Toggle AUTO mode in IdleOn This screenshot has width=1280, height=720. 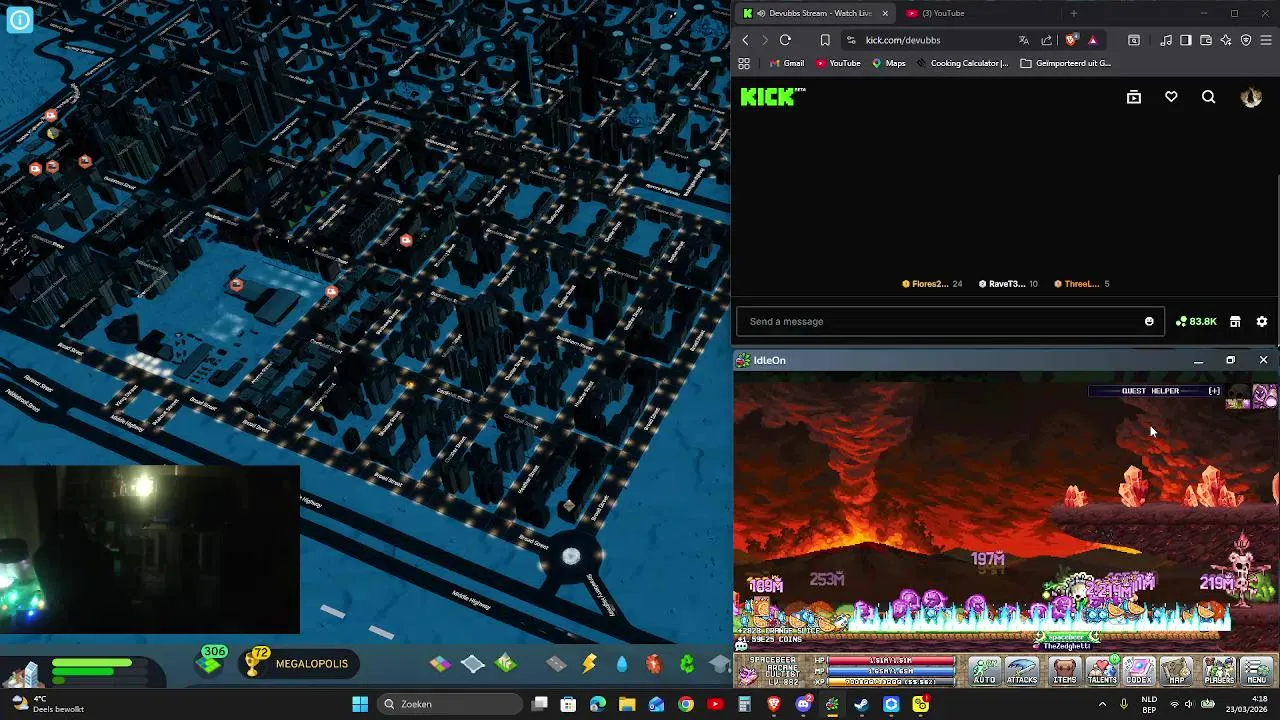(985, 669)
